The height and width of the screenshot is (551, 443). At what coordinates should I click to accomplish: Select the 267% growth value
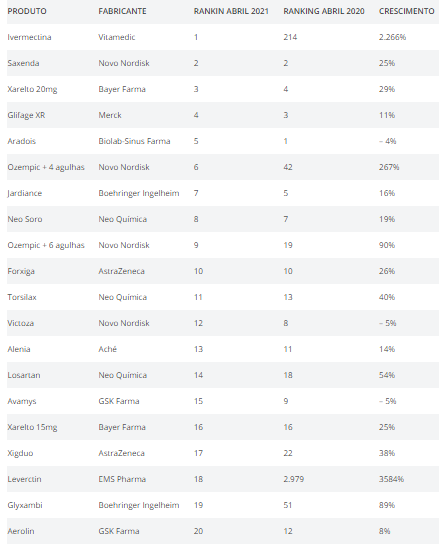pyautogui.click(x=389, y=167)
